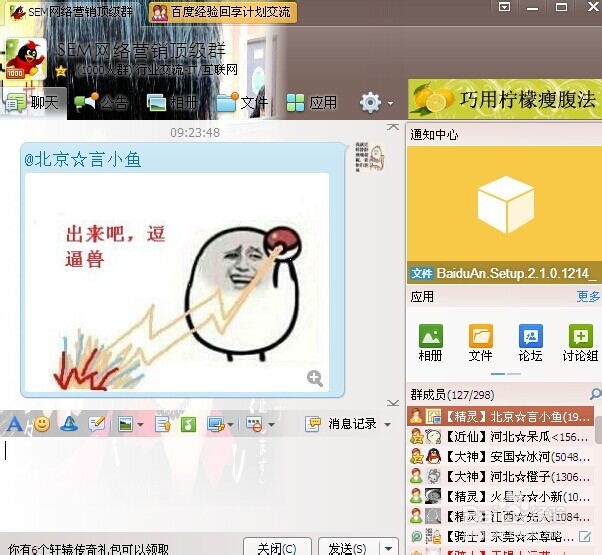The height and width of the screenshot is (555, 602).
Task: Open the BaiduAn.Setup file notification
Action: (504, 273)
